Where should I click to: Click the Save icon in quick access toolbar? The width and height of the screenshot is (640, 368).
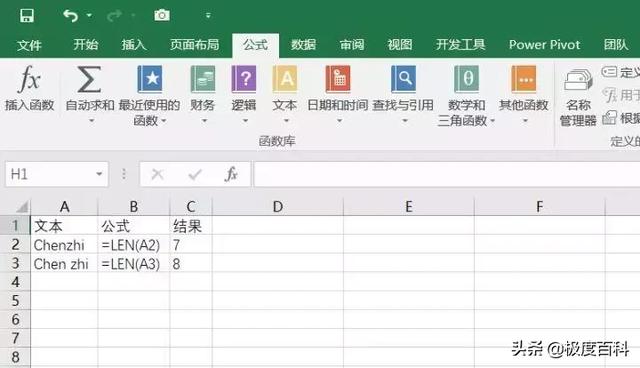click(x=27, y=16)
